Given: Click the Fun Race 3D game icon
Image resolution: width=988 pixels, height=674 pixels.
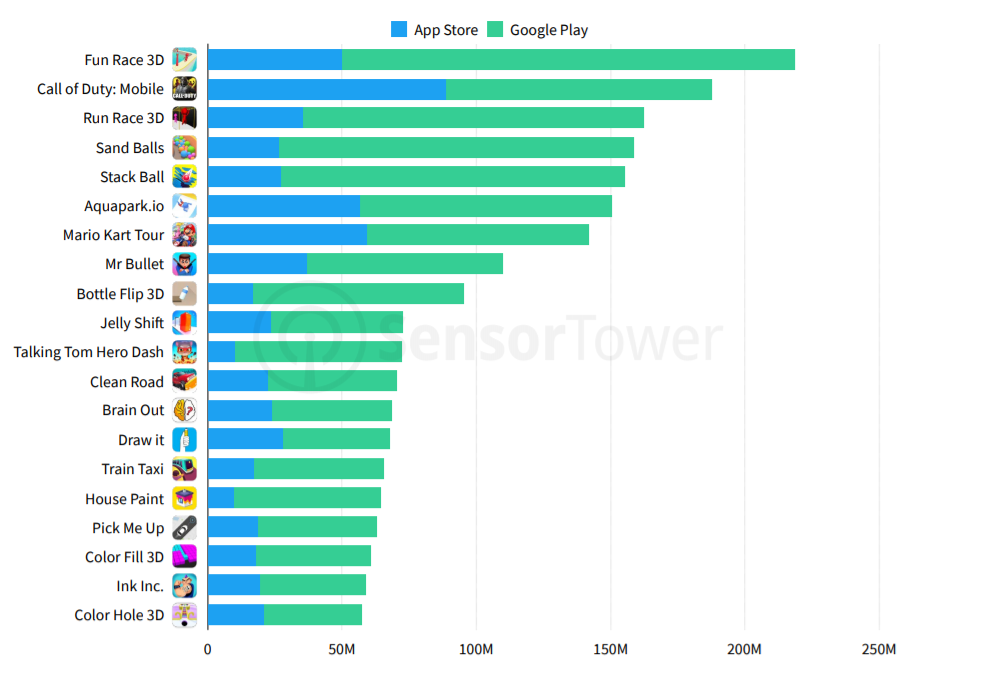Looking at the screenshot, I should point(185,60).
